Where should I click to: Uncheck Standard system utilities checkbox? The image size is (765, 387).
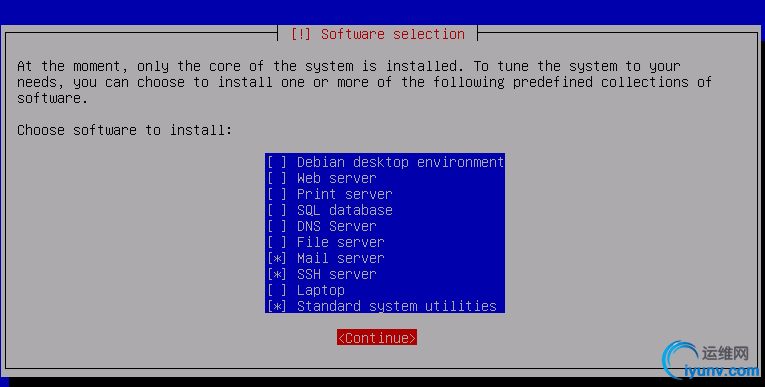277,306
